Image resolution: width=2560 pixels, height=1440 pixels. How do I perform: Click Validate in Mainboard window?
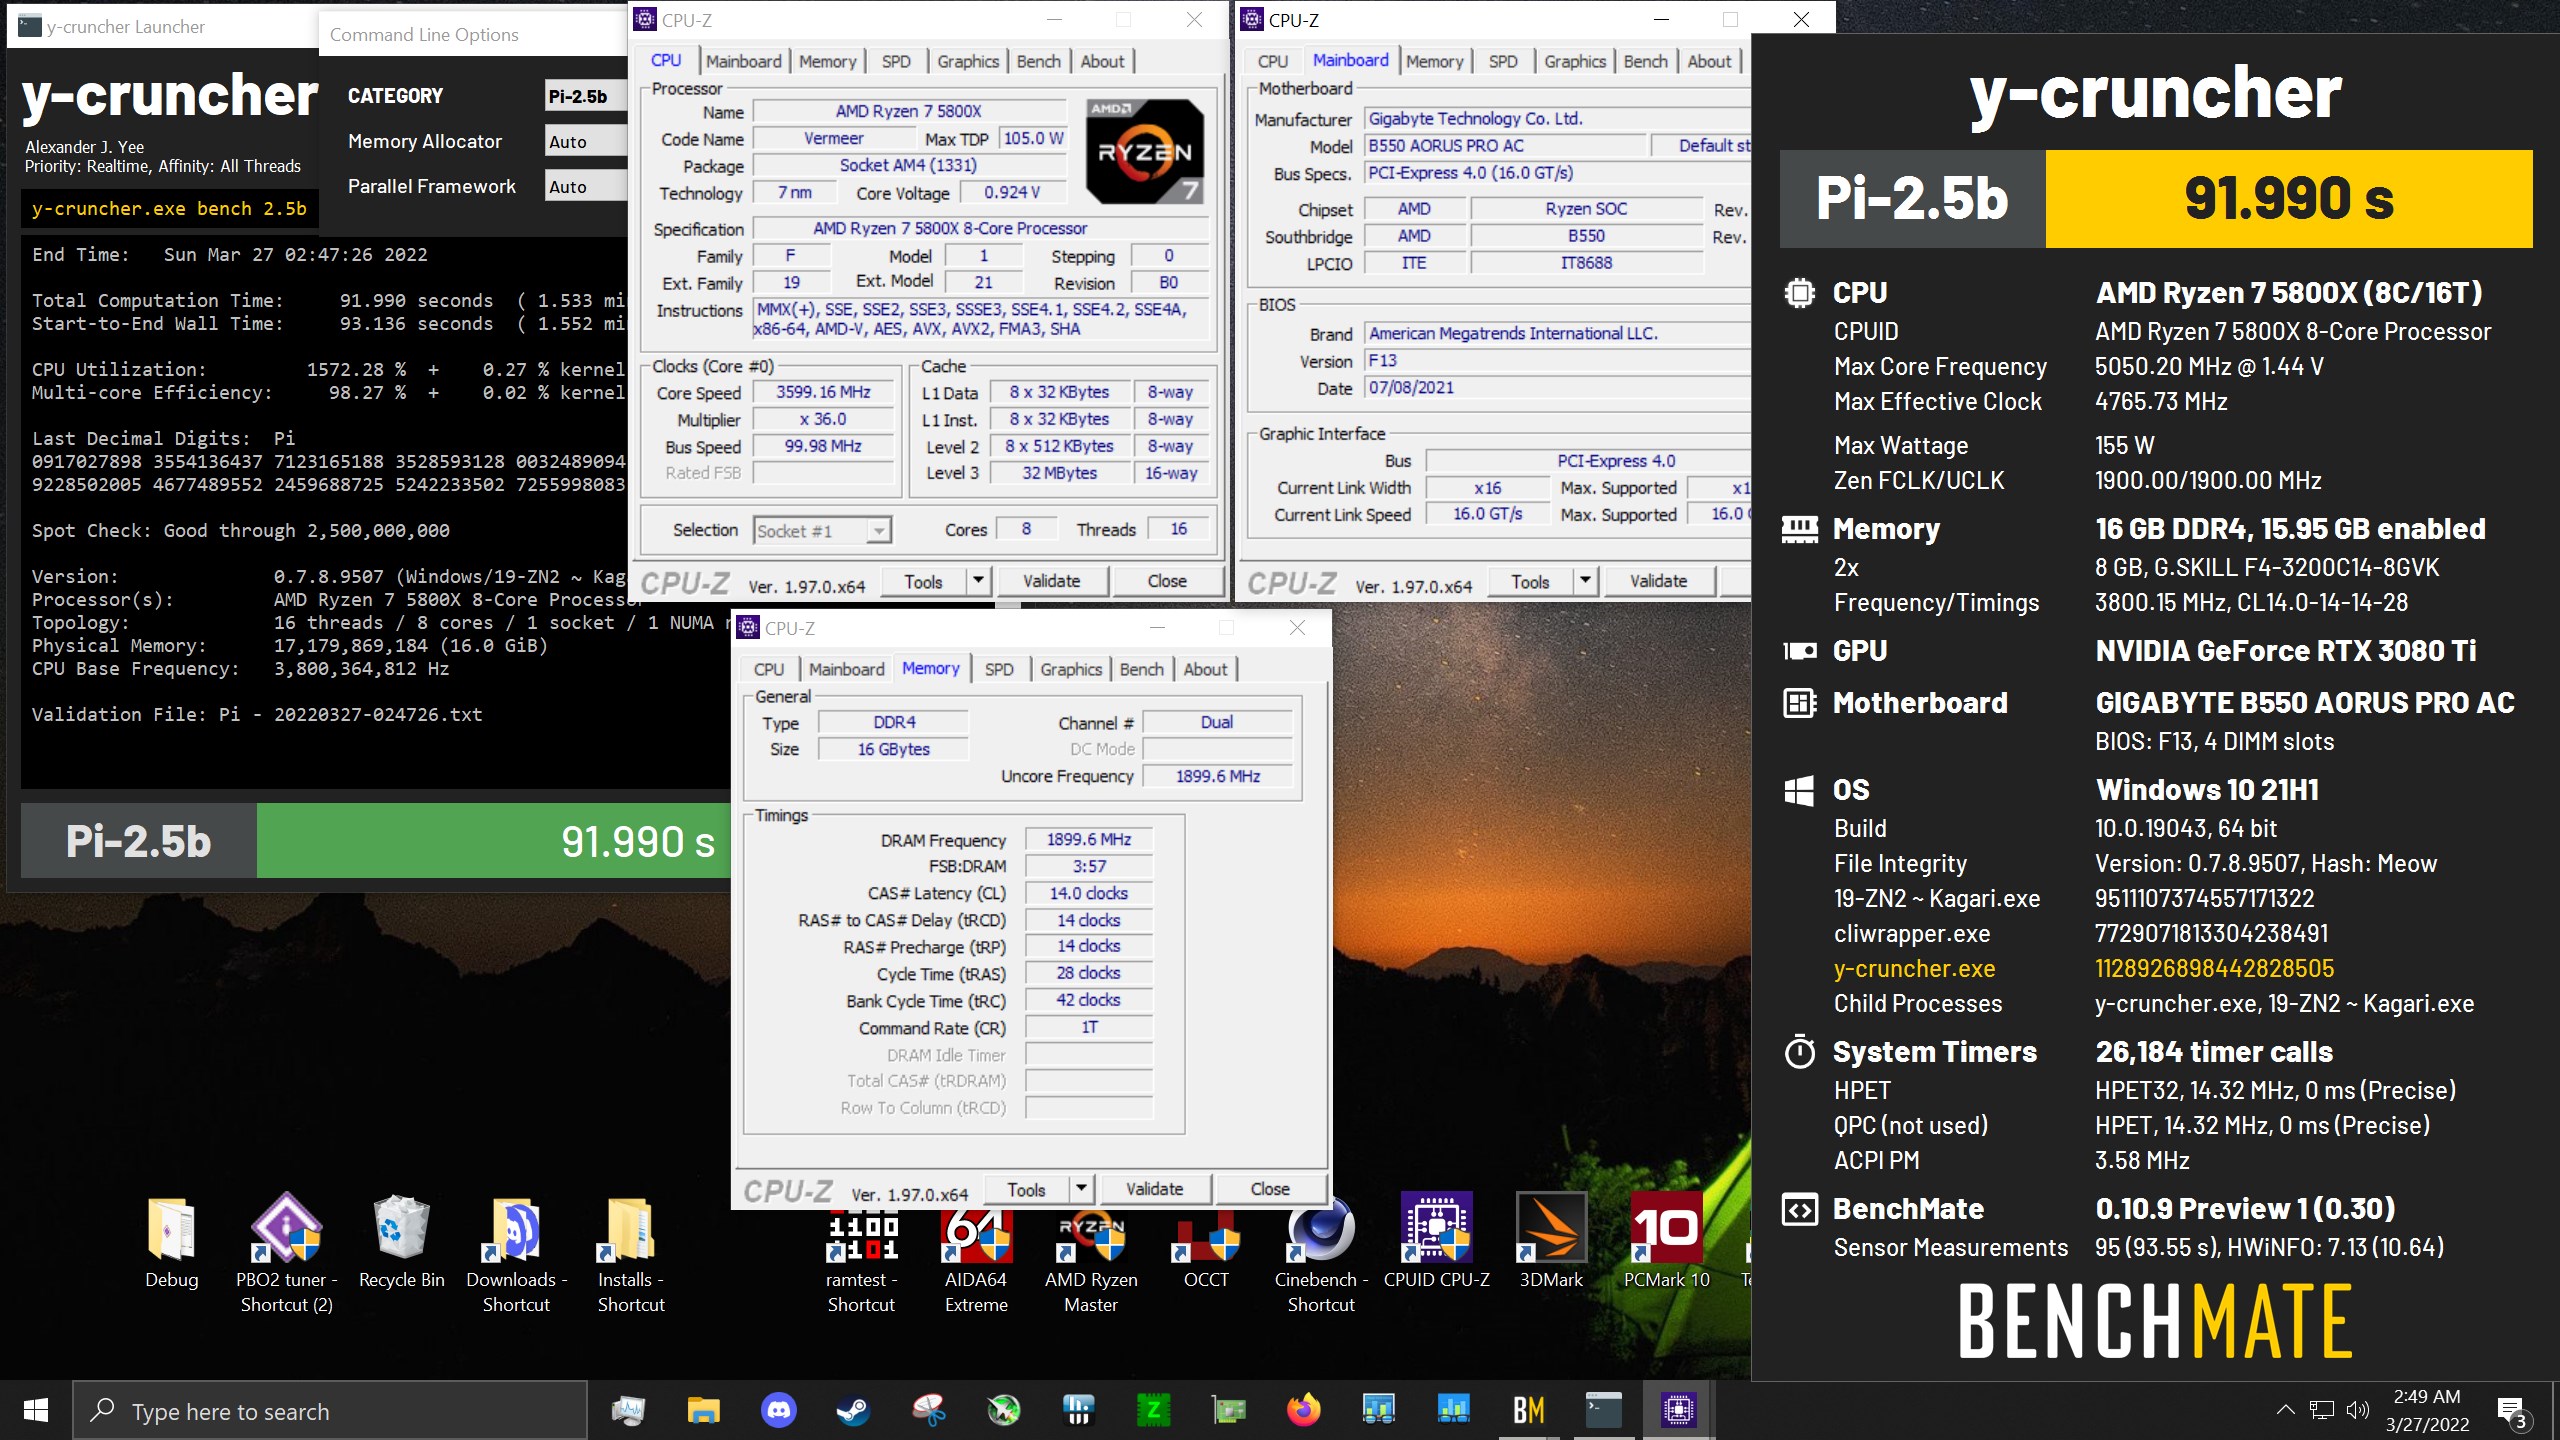(x=1658, y=581)
